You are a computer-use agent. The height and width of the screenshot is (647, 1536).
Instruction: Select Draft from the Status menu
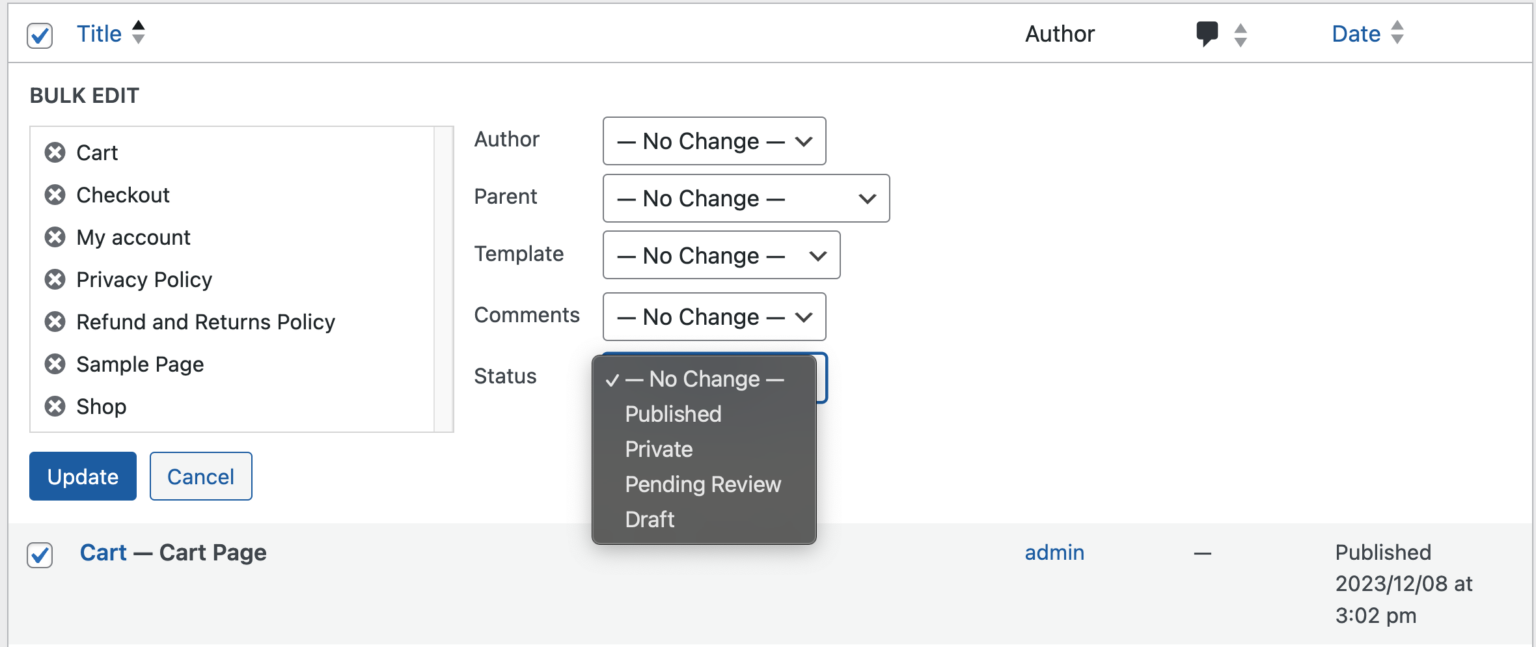pyautogui.click(x=650, y=519)
